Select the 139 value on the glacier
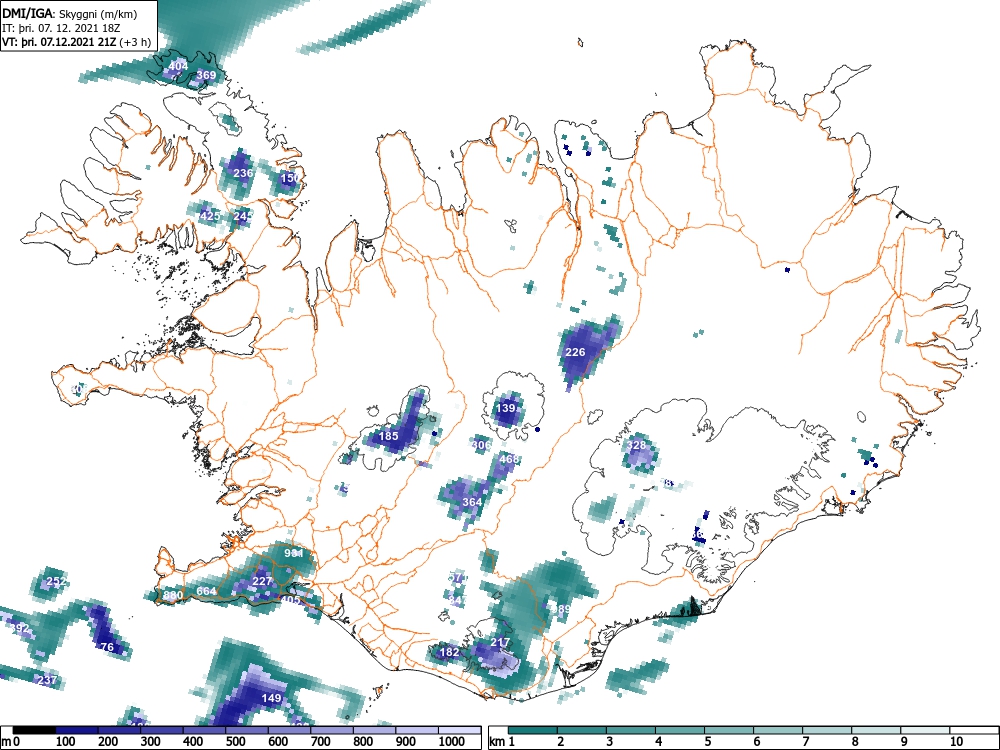This screenshot has width=1000, height=750. pyautogui.click(x=506, y=408)
